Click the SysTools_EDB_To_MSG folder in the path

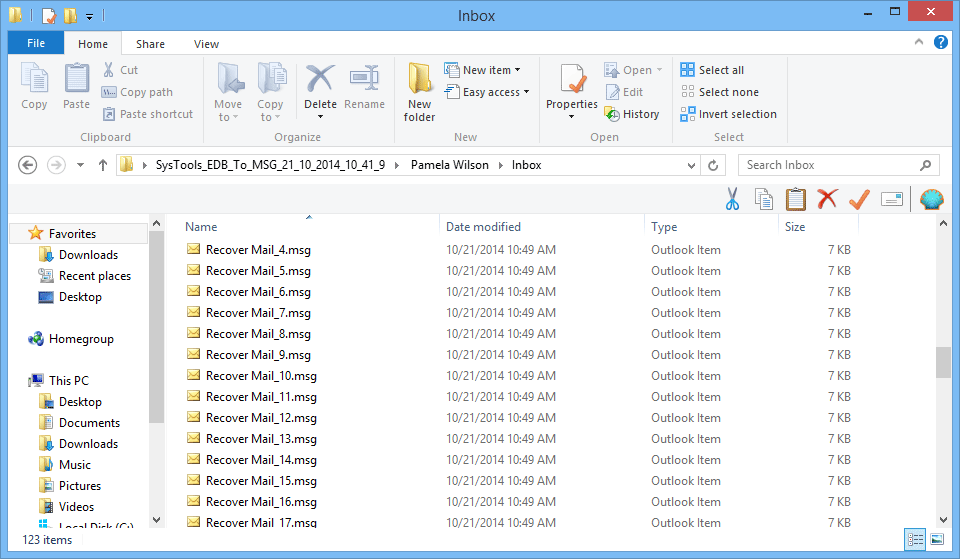271,165
